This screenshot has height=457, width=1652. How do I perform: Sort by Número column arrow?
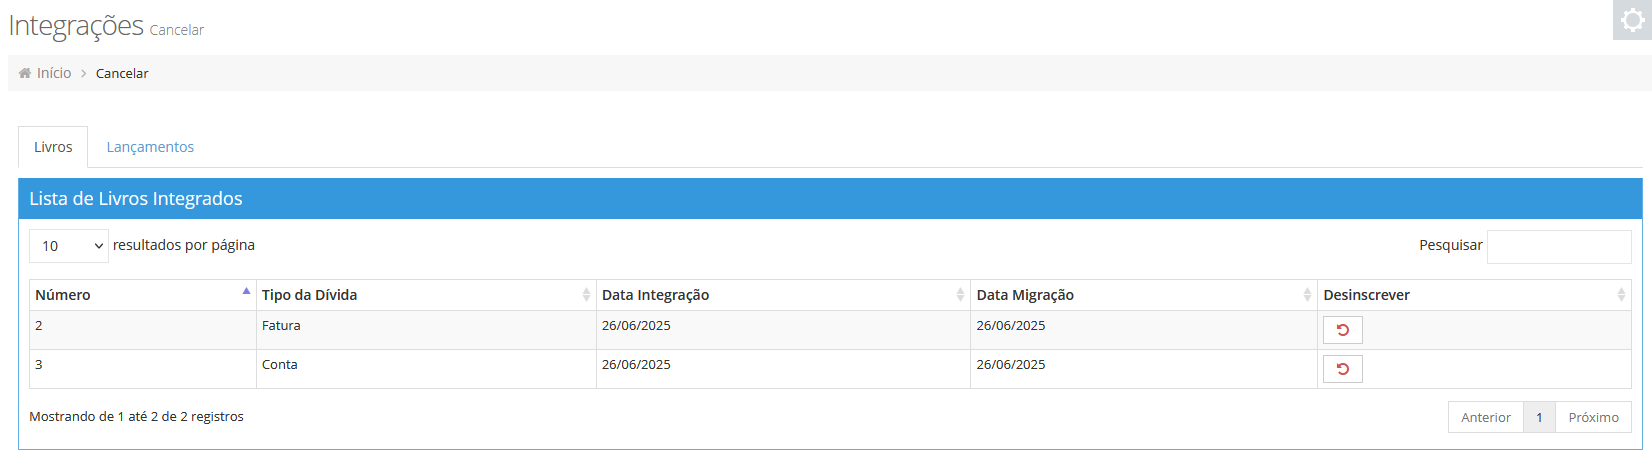coord(246,291)
